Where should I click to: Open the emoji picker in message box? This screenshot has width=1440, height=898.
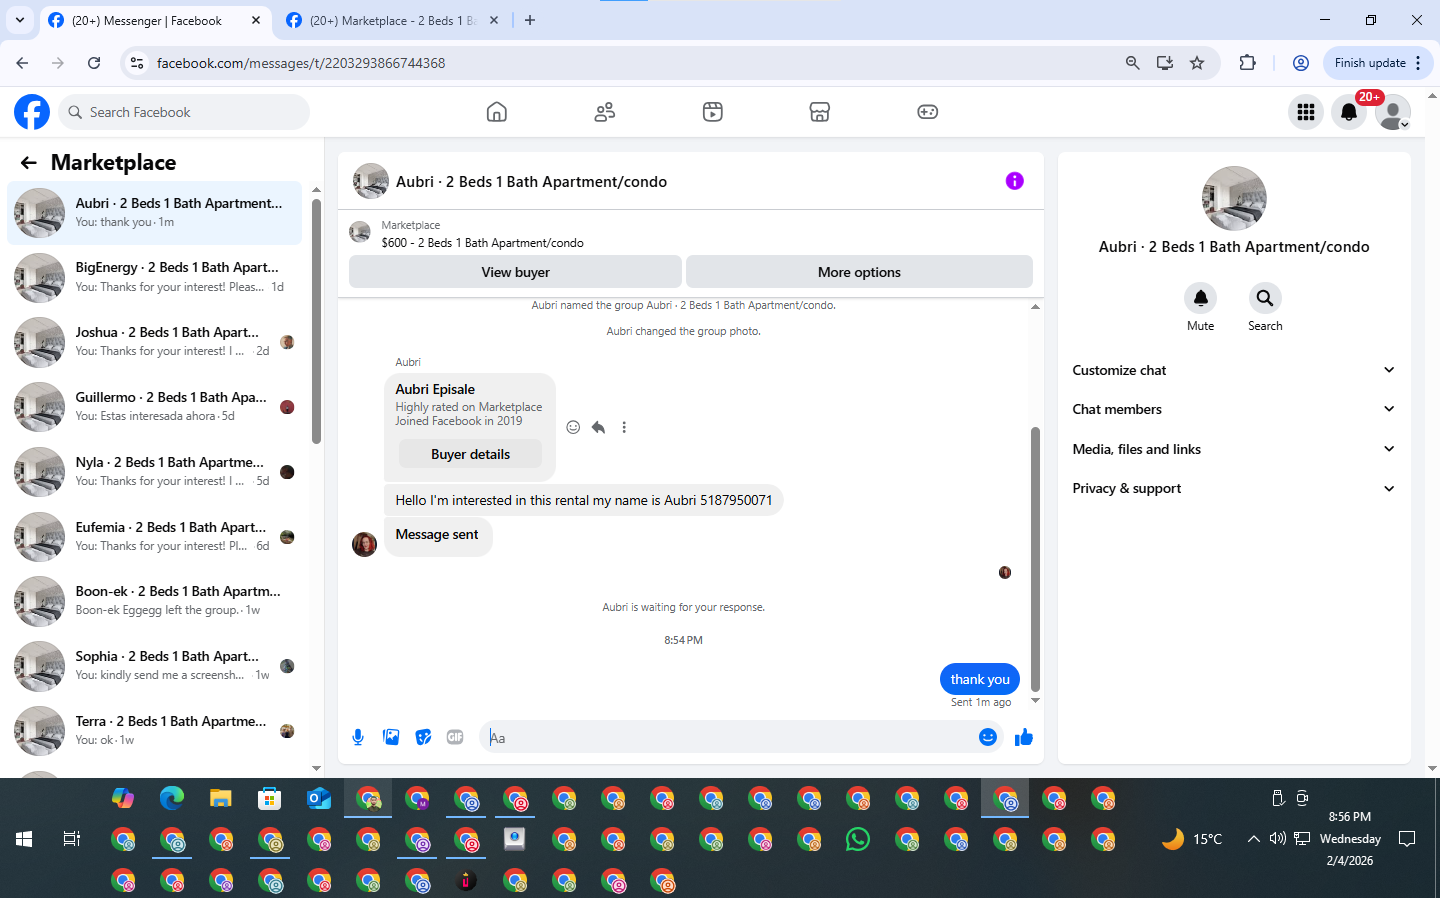pos(988,737)
